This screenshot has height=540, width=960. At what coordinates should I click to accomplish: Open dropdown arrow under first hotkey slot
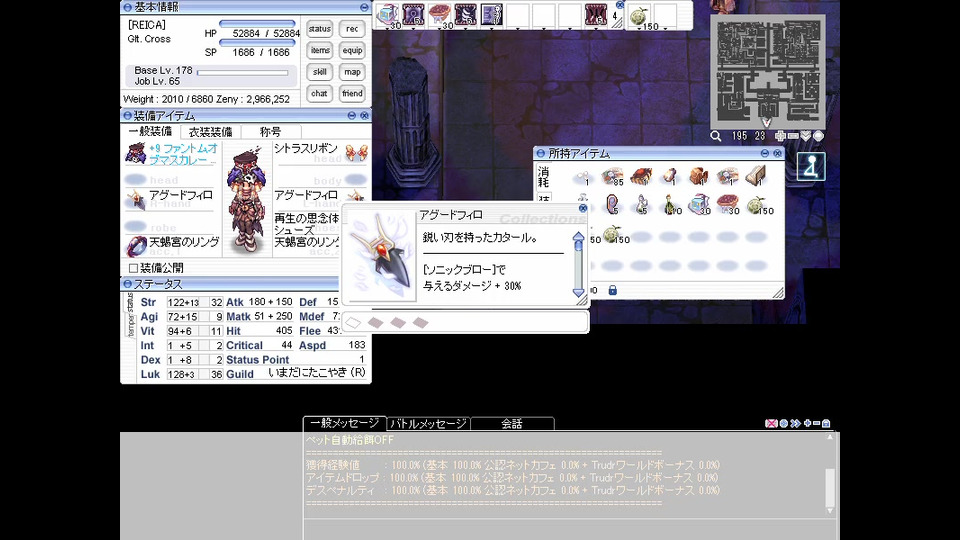[388, 29]
